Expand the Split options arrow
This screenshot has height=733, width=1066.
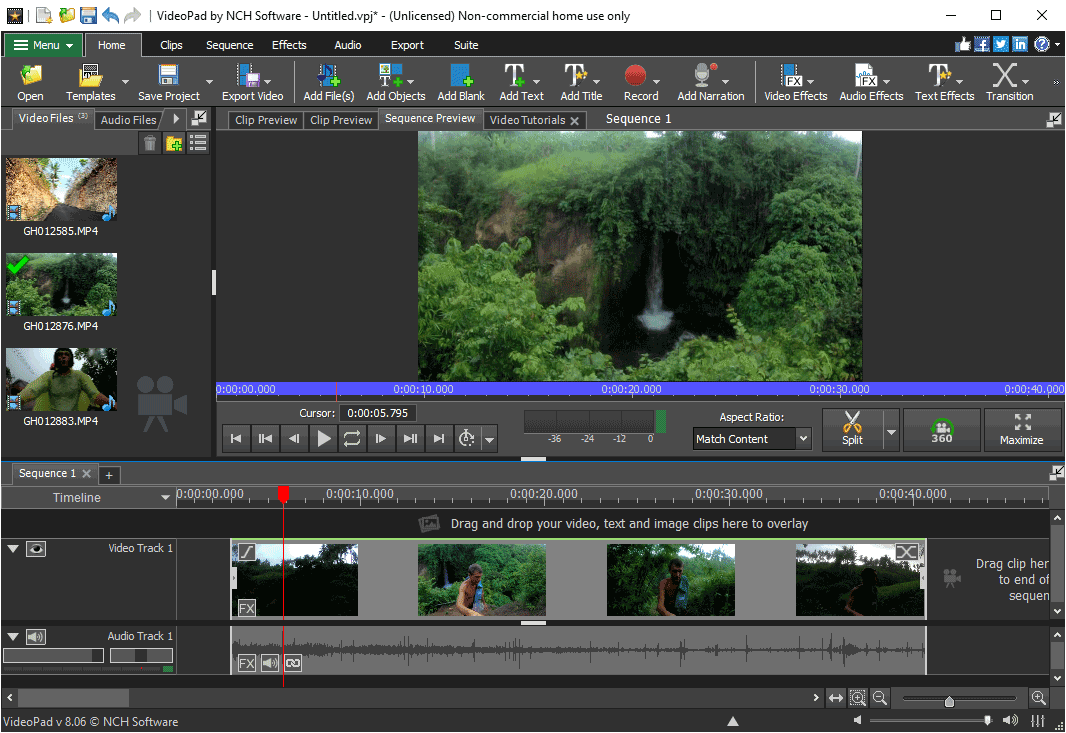(891, 432)
